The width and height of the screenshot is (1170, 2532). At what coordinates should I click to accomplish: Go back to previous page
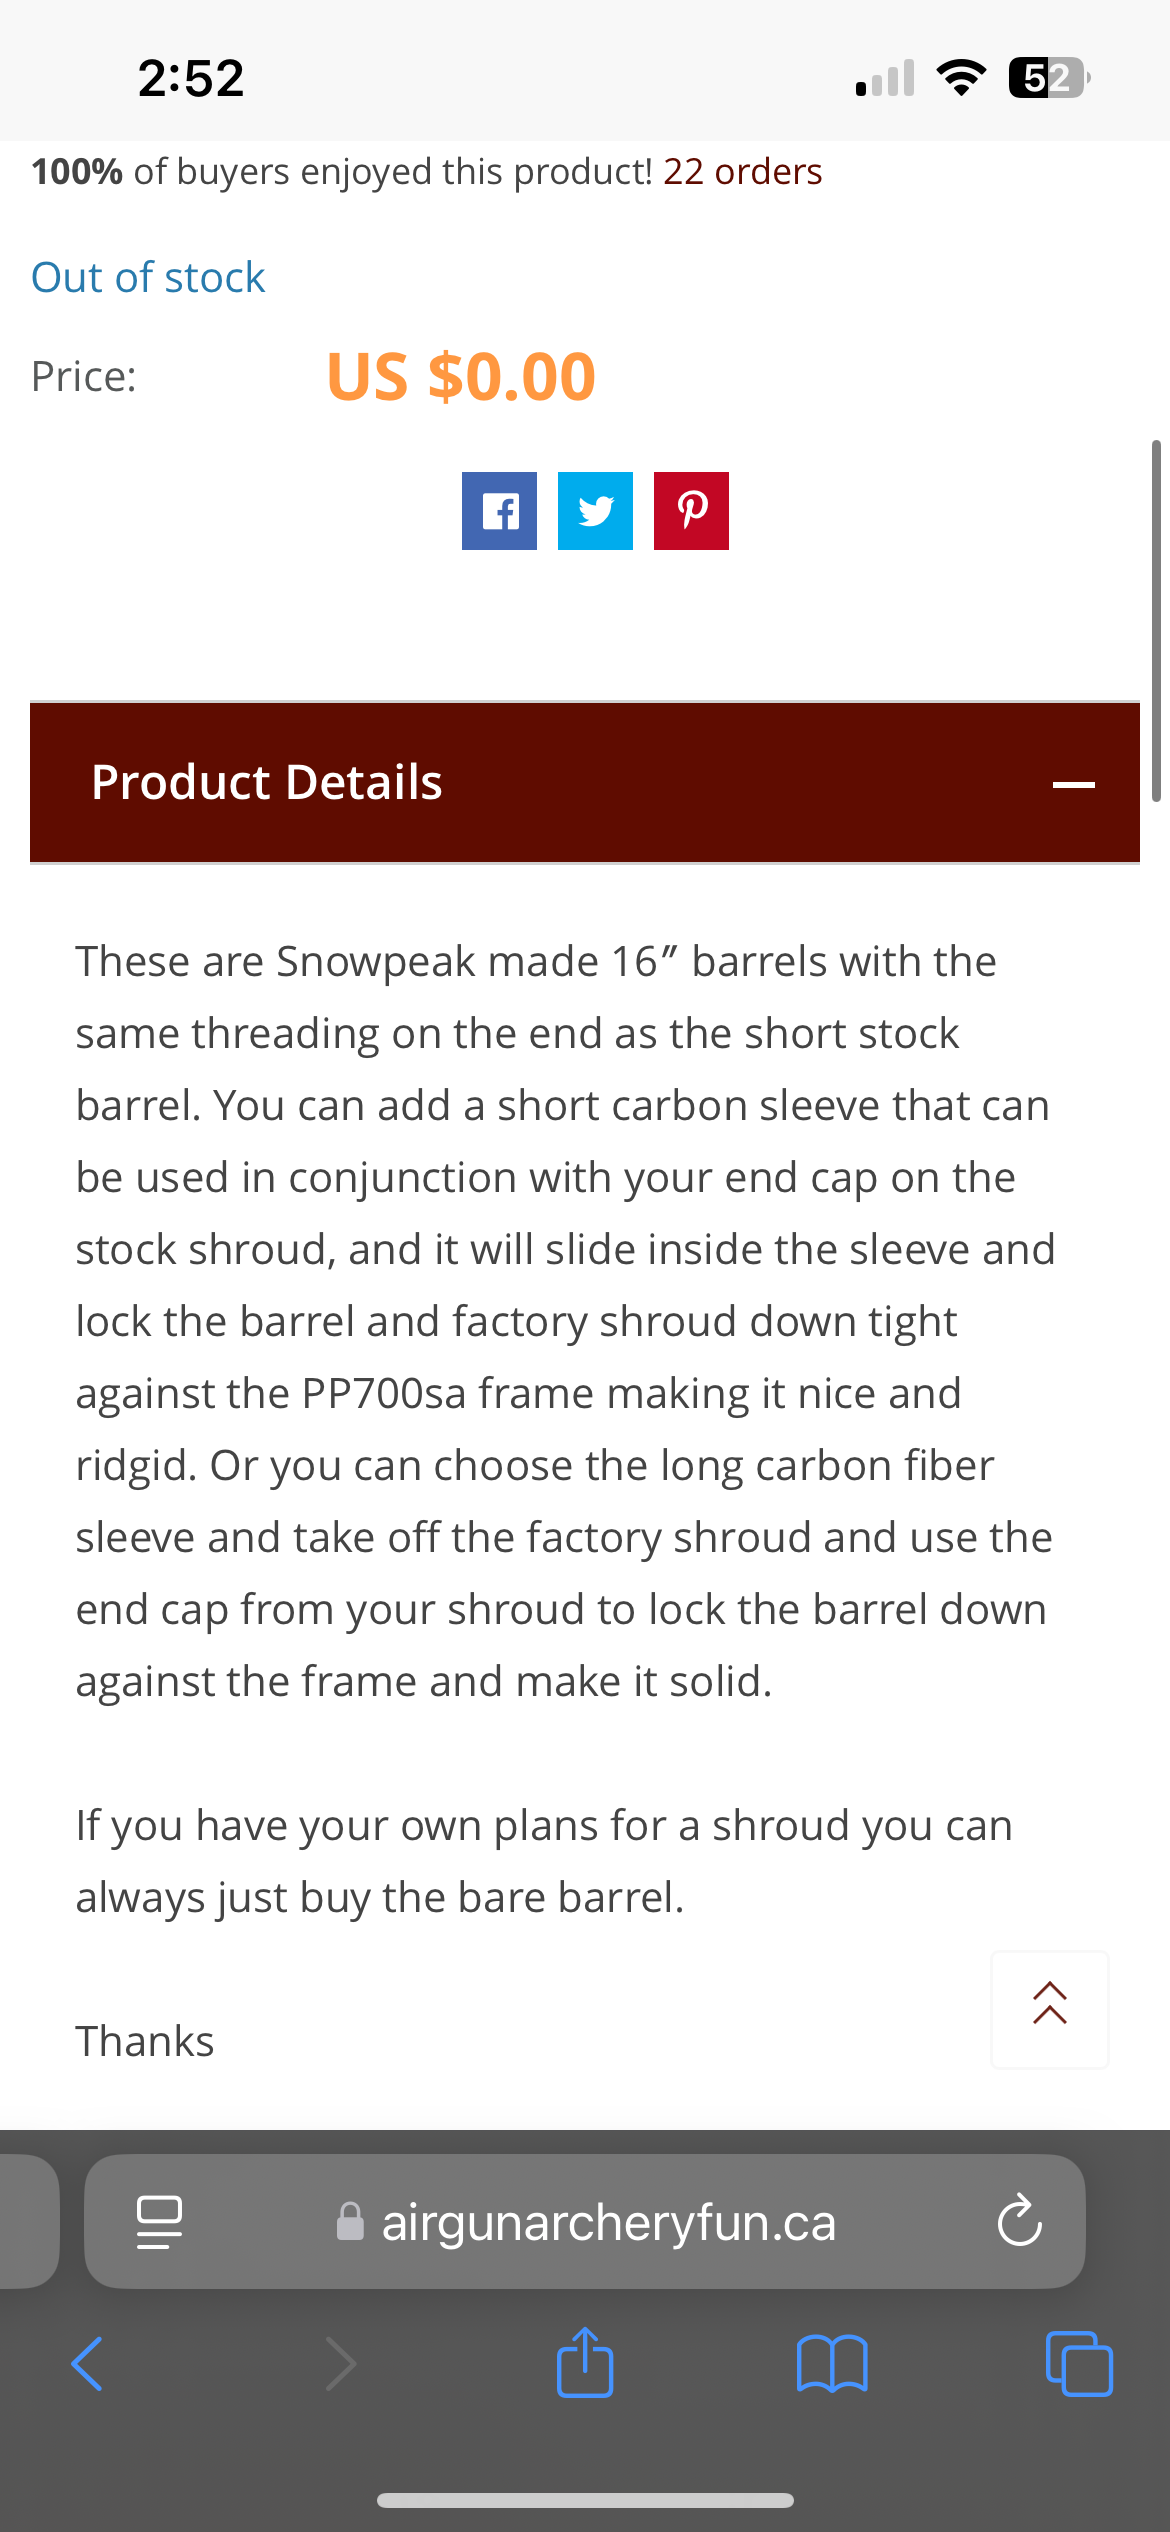[x=87, y=2364]
